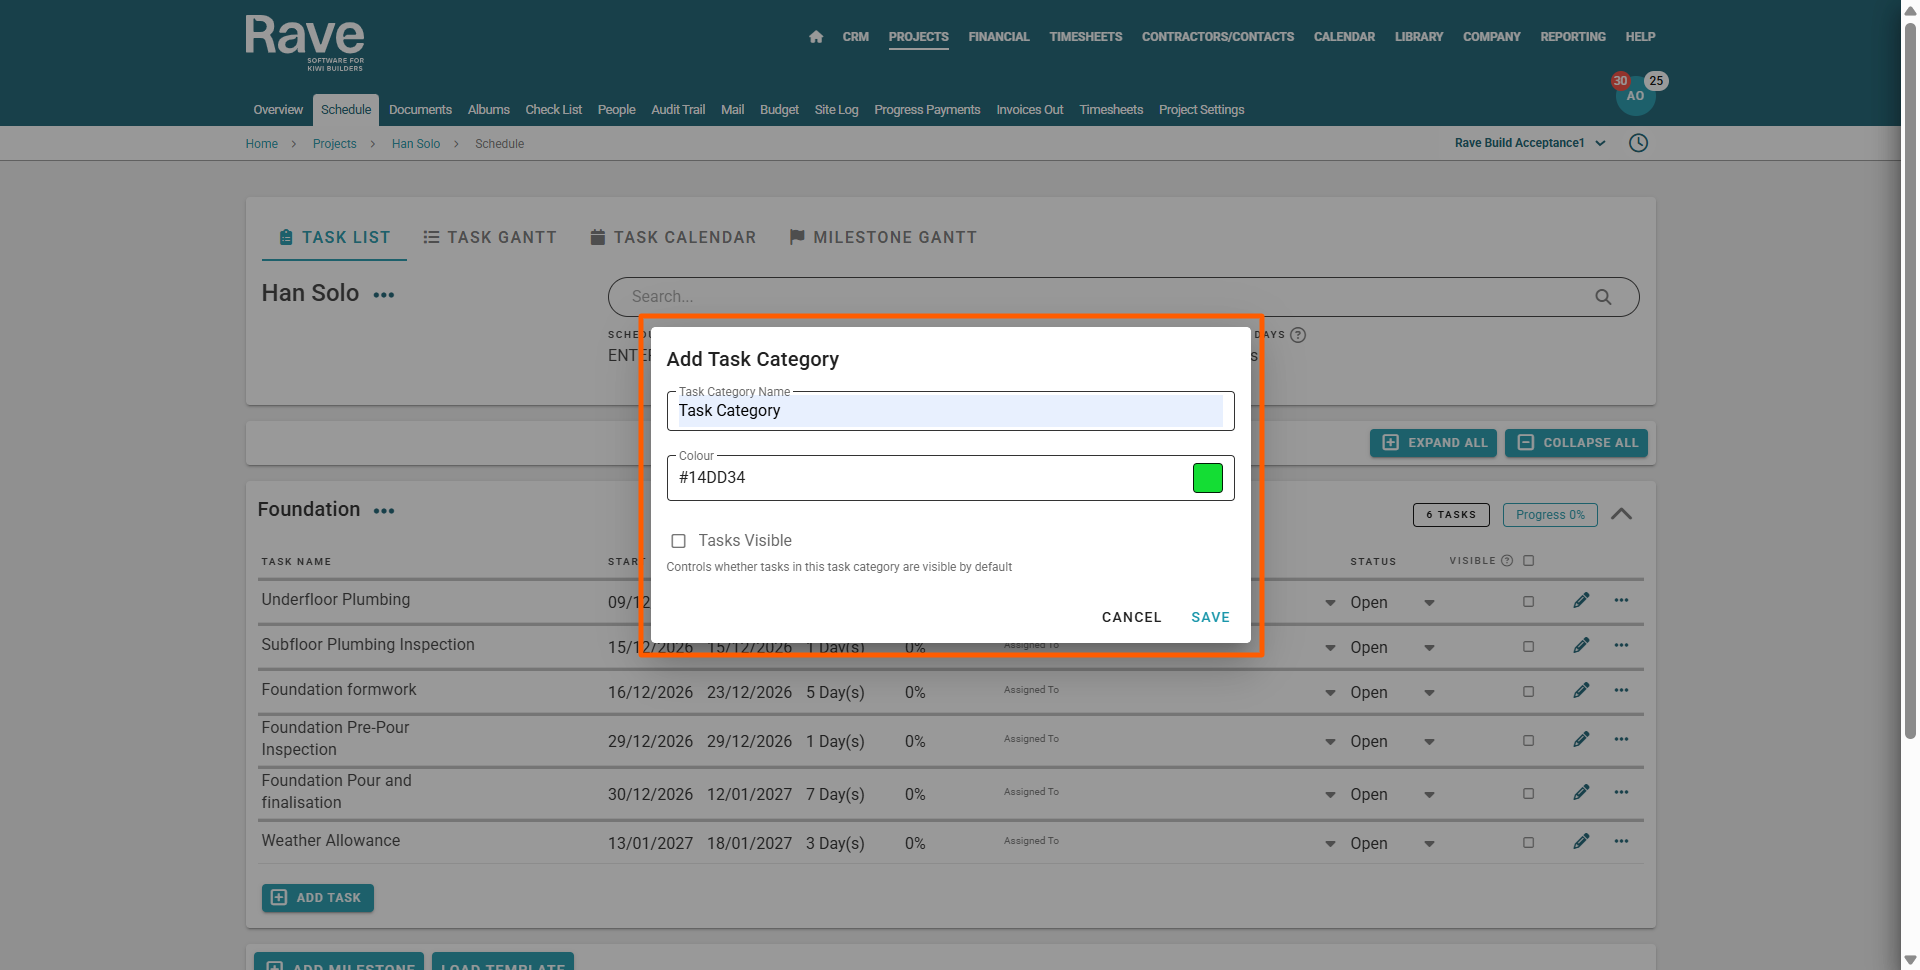
Task: Open the clock history icon
Action: click(1638, 143)
